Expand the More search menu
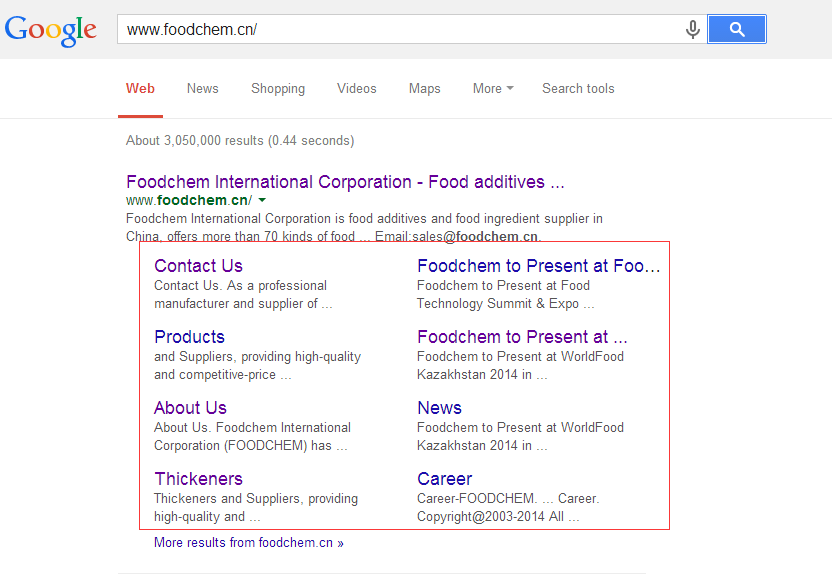Screen dimensions: 832x576 tap(493, 89)
